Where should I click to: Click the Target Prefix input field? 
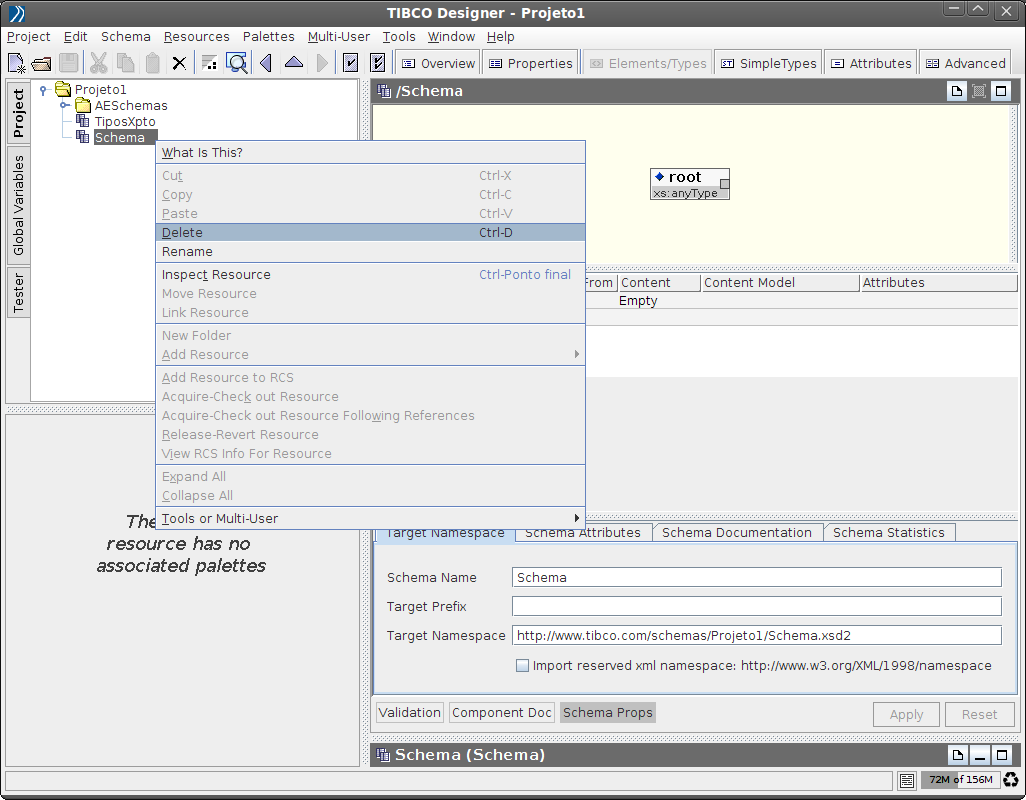tap(756, 606)
